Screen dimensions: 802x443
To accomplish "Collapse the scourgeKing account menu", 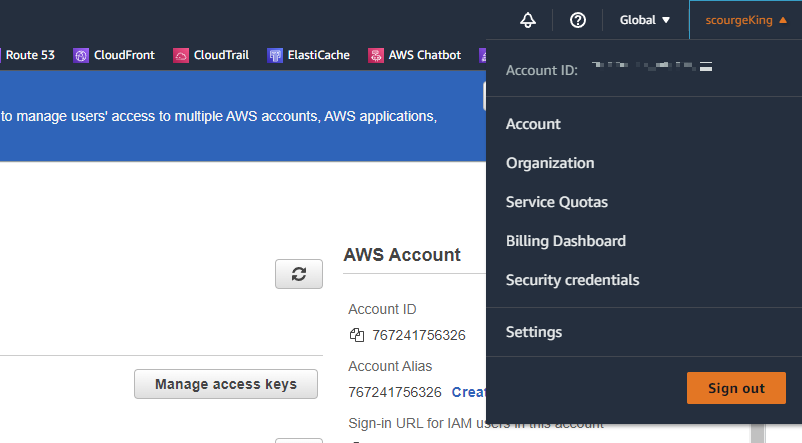I will point(746,20).
